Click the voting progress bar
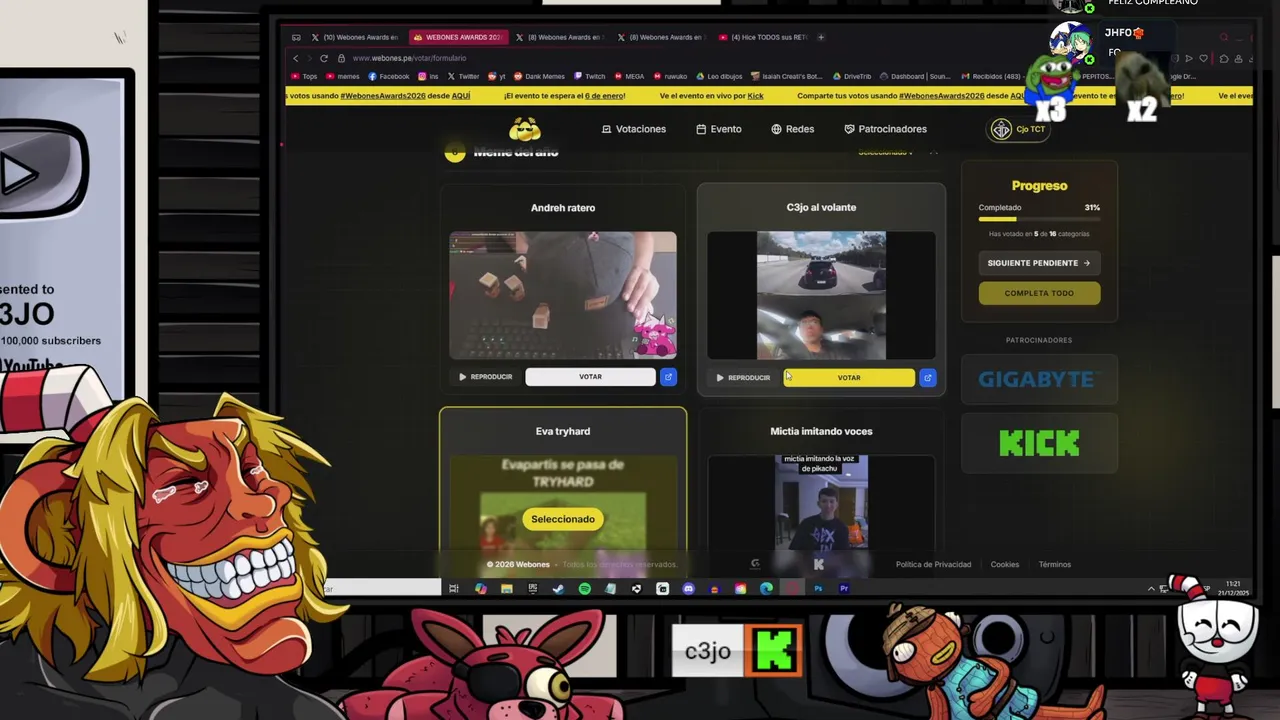The height and width of the screenshot is (720, 1280). tap(1039, 219)
